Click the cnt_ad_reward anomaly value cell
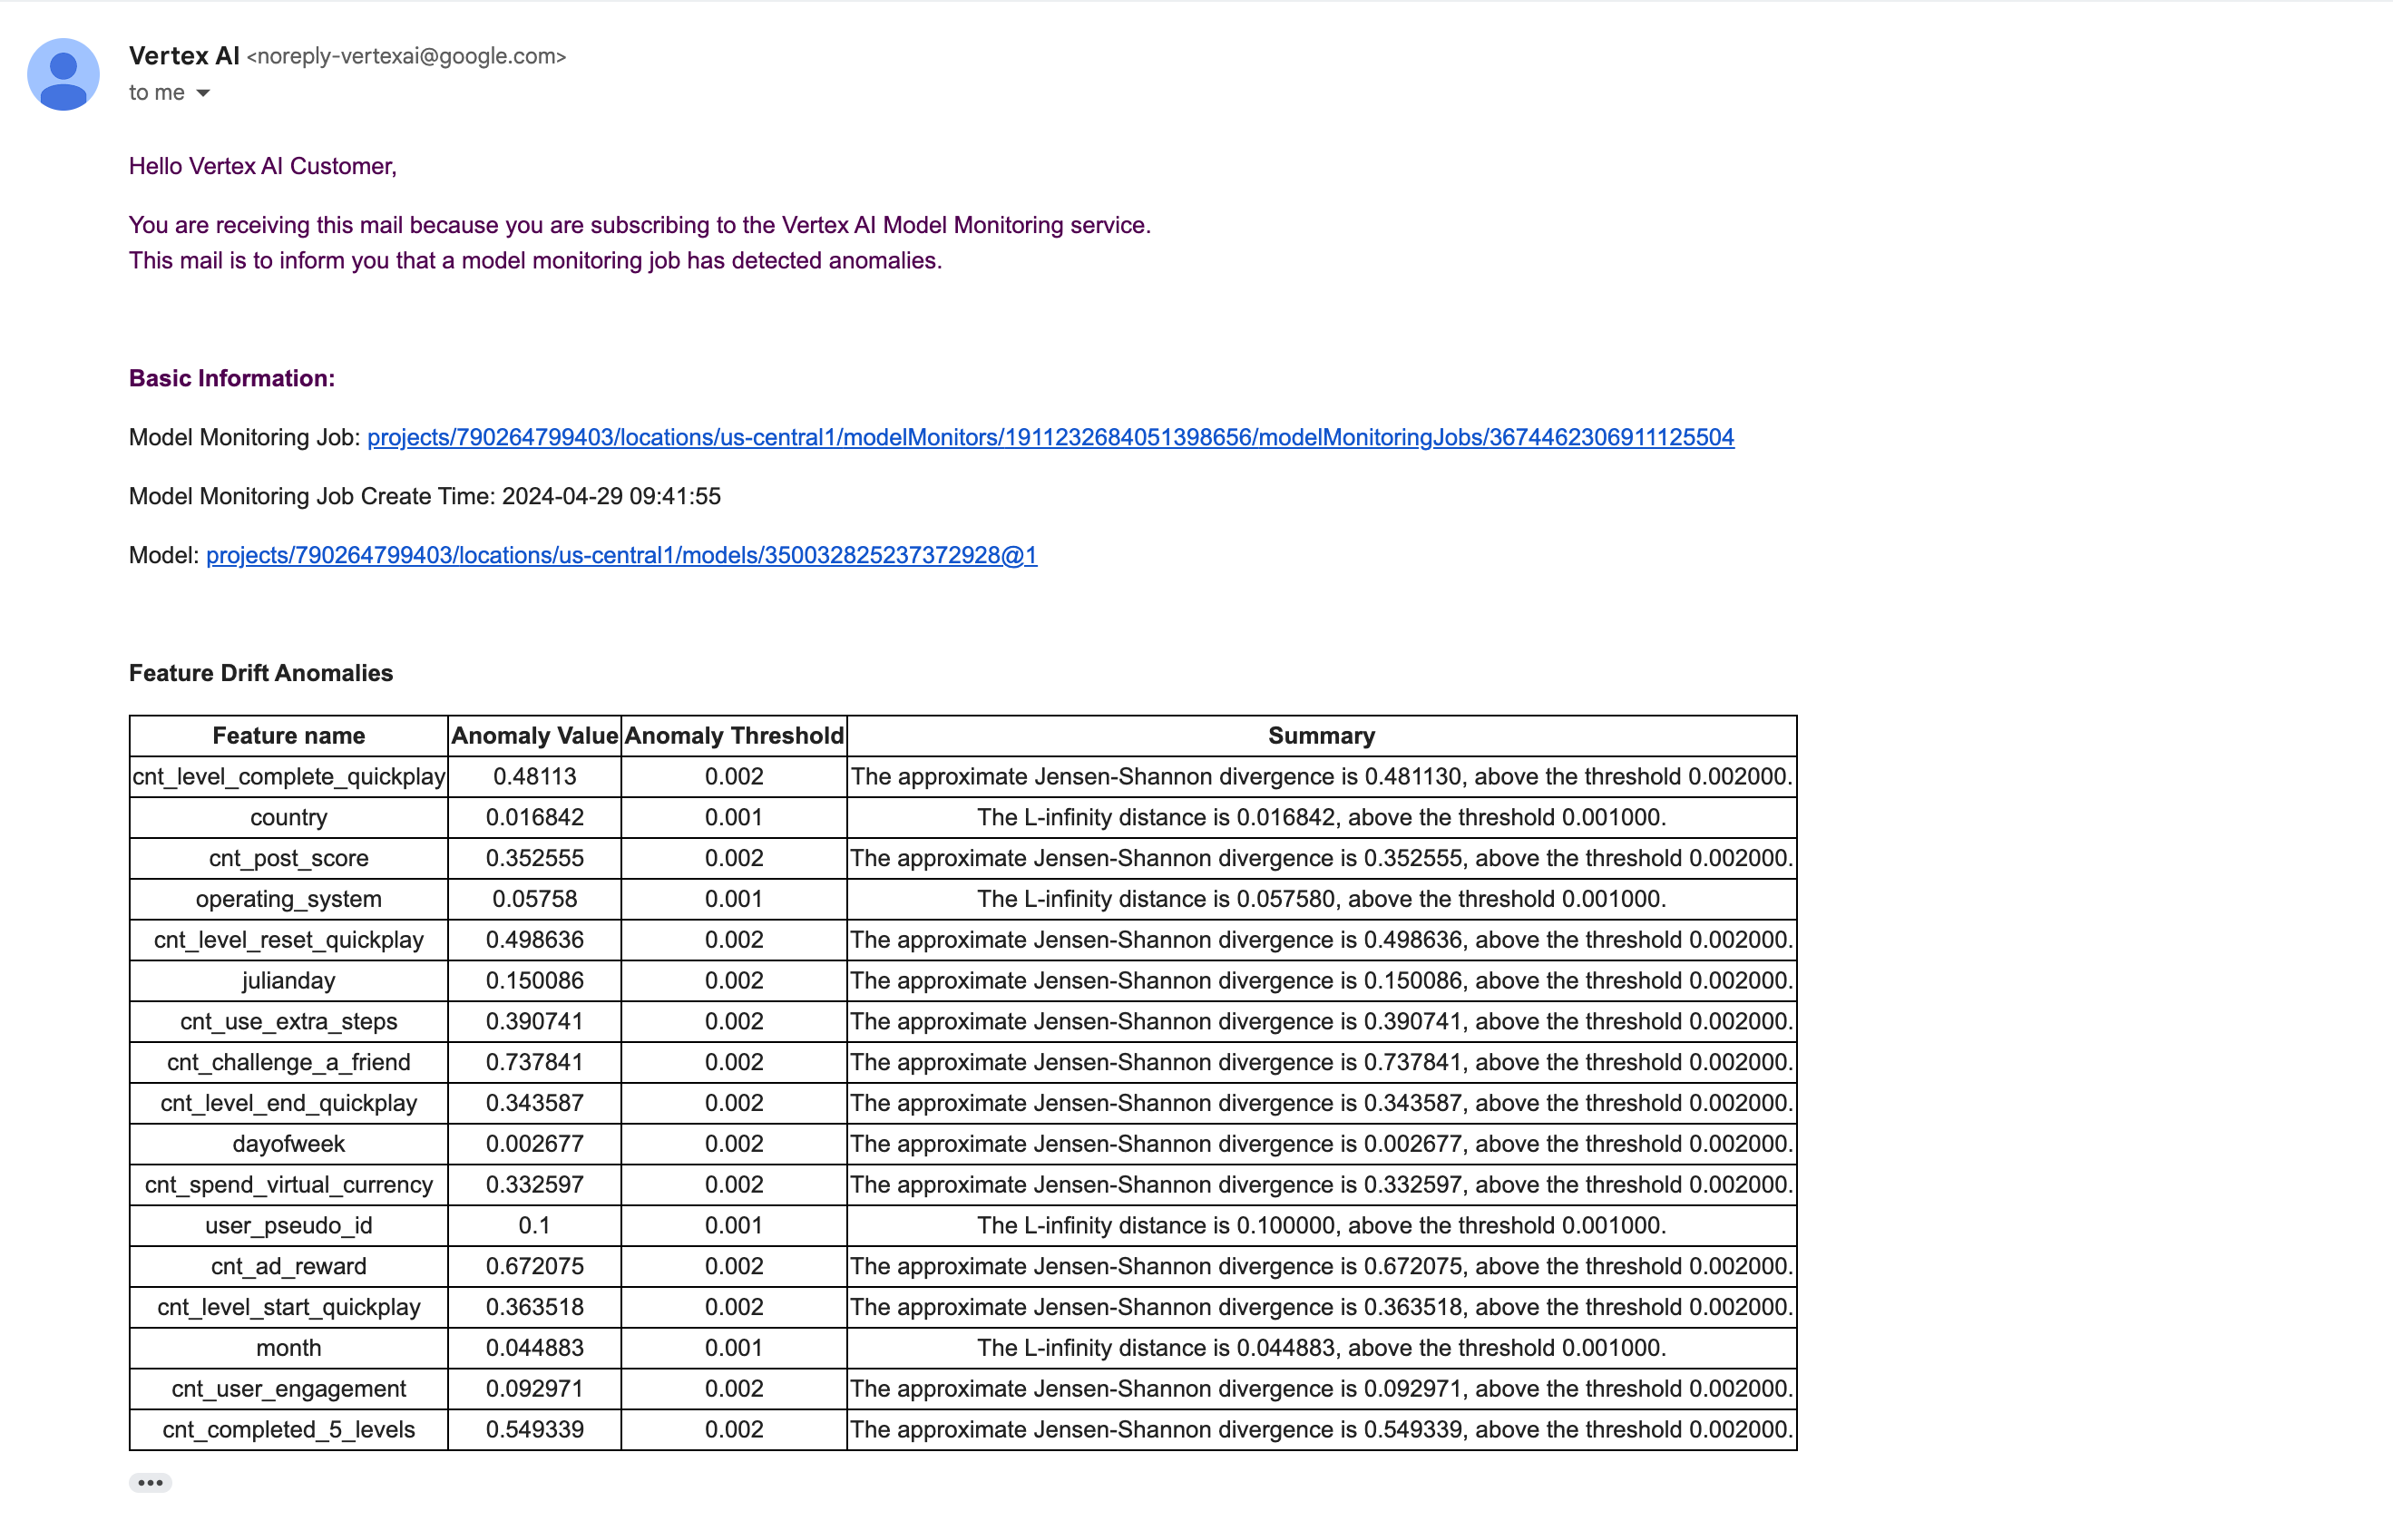This screenshot has height=1540, width=2393. [534, 1266]
